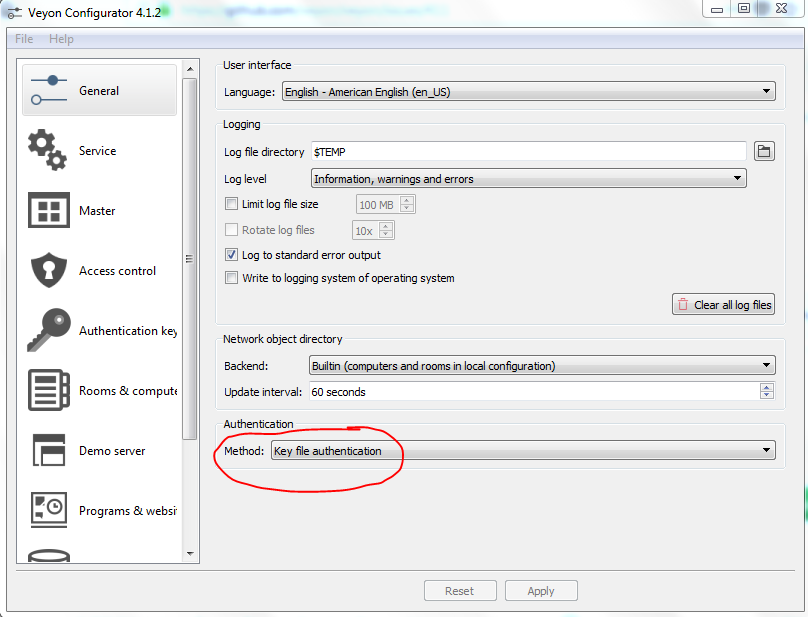Browse for a log file directory
Image resolution: width=808 pixels, height=617 pixels.
(764, 151)
